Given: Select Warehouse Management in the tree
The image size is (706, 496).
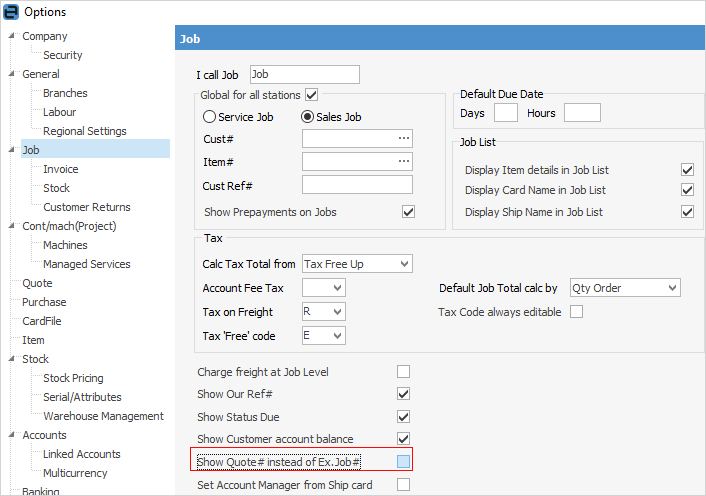Looking at the screenshot, I should (x=103, y=416).
